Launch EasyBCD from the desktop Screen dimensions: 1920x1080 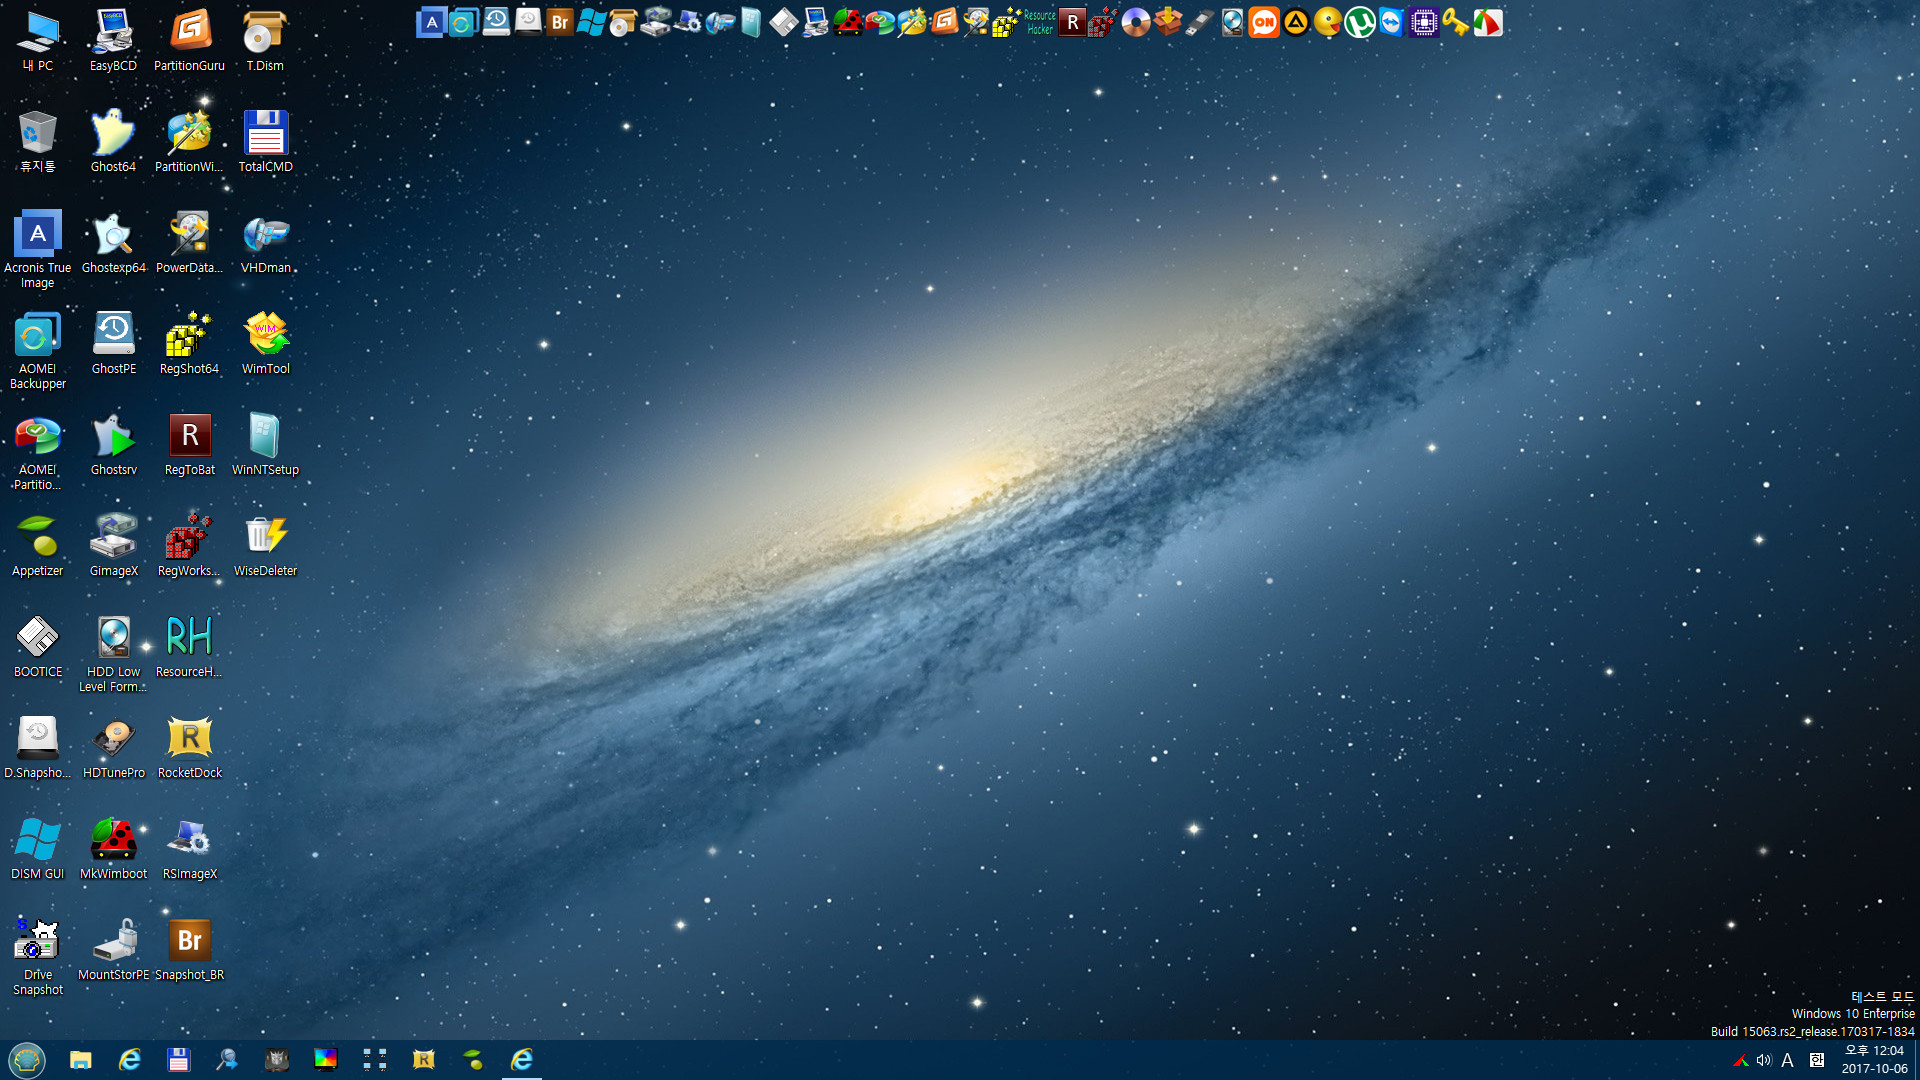[113, 41]
